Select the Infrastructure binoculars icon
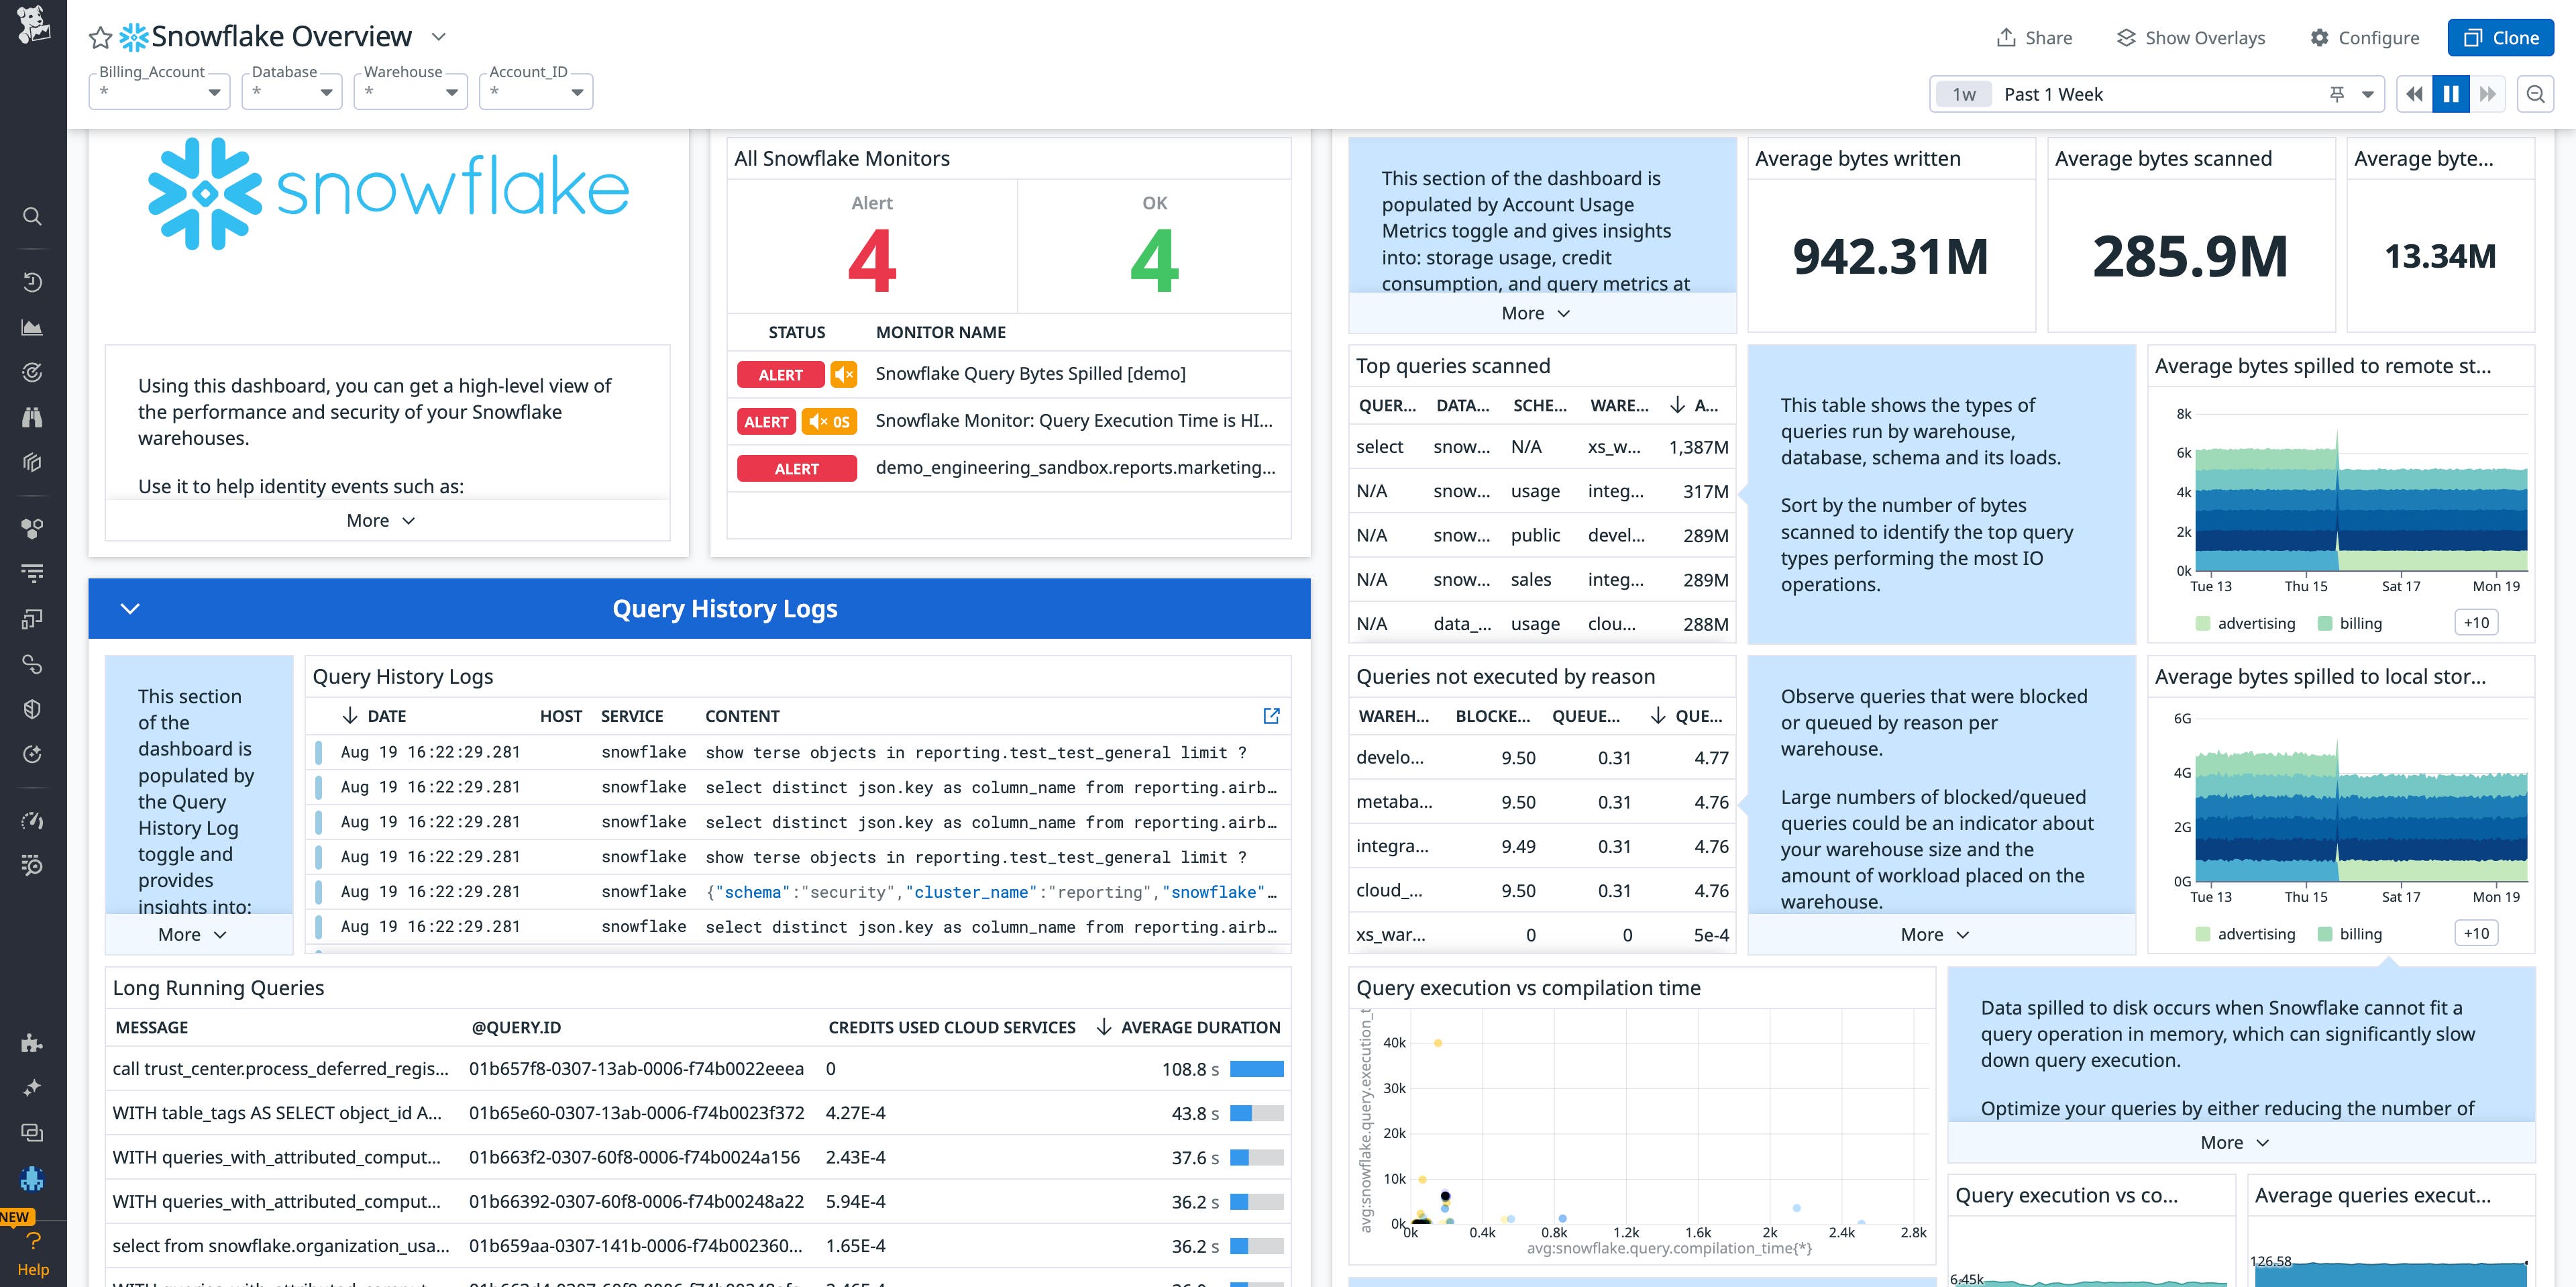The image size is (2576, 1287). click(x=33, y=417)
